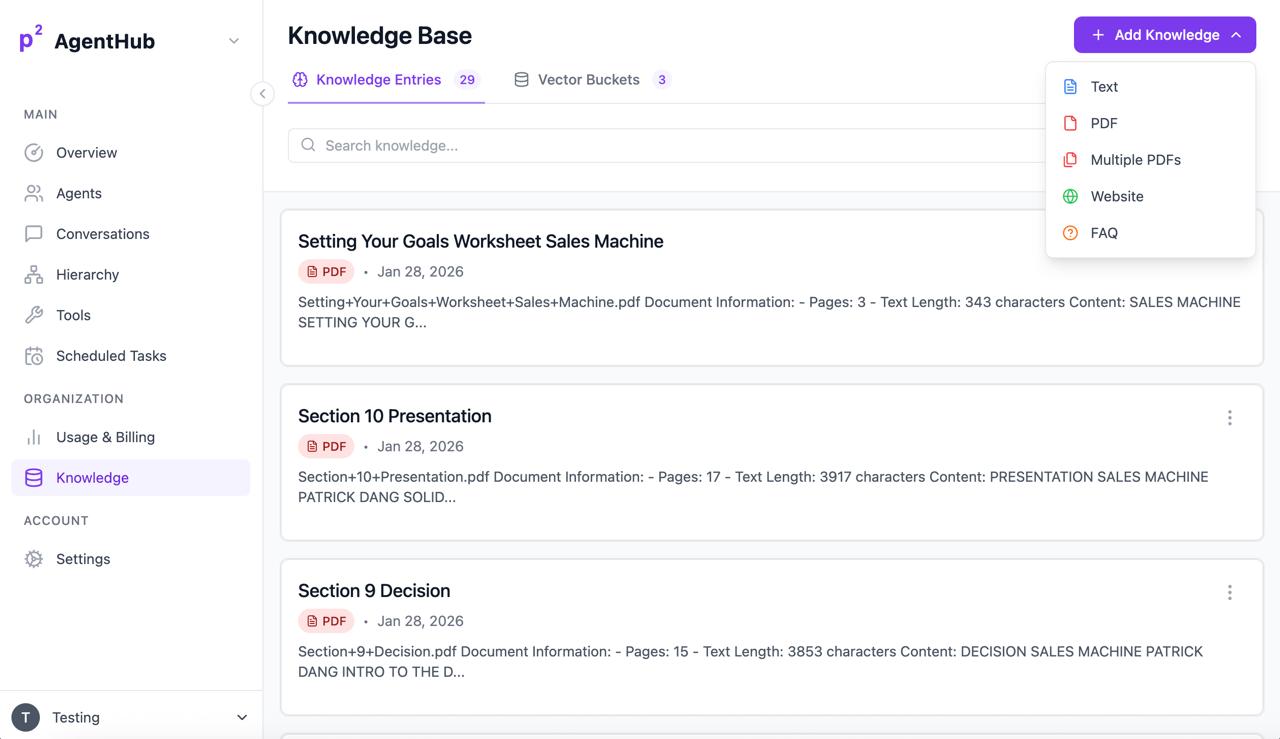The height and width of the screenshot is (739, 1280).
Task: Expand the Testing account dropdown
Action: click(241, 717)
